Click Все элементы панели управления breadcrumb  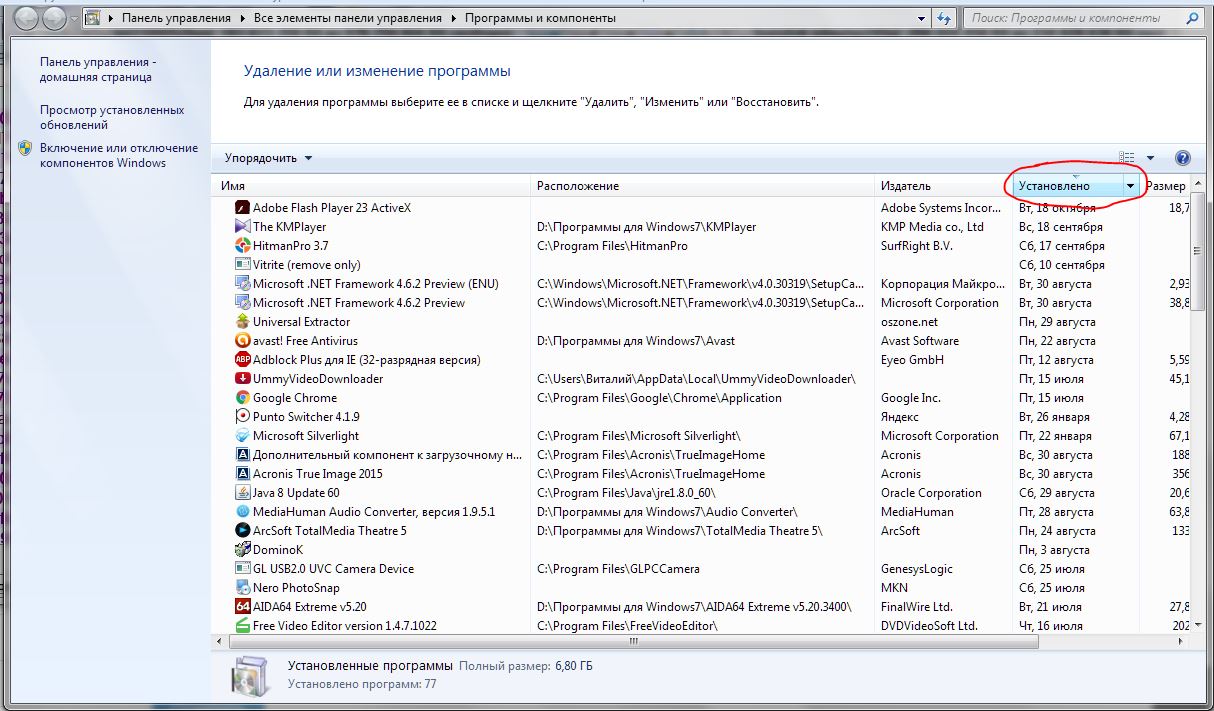tap(348, 18)
